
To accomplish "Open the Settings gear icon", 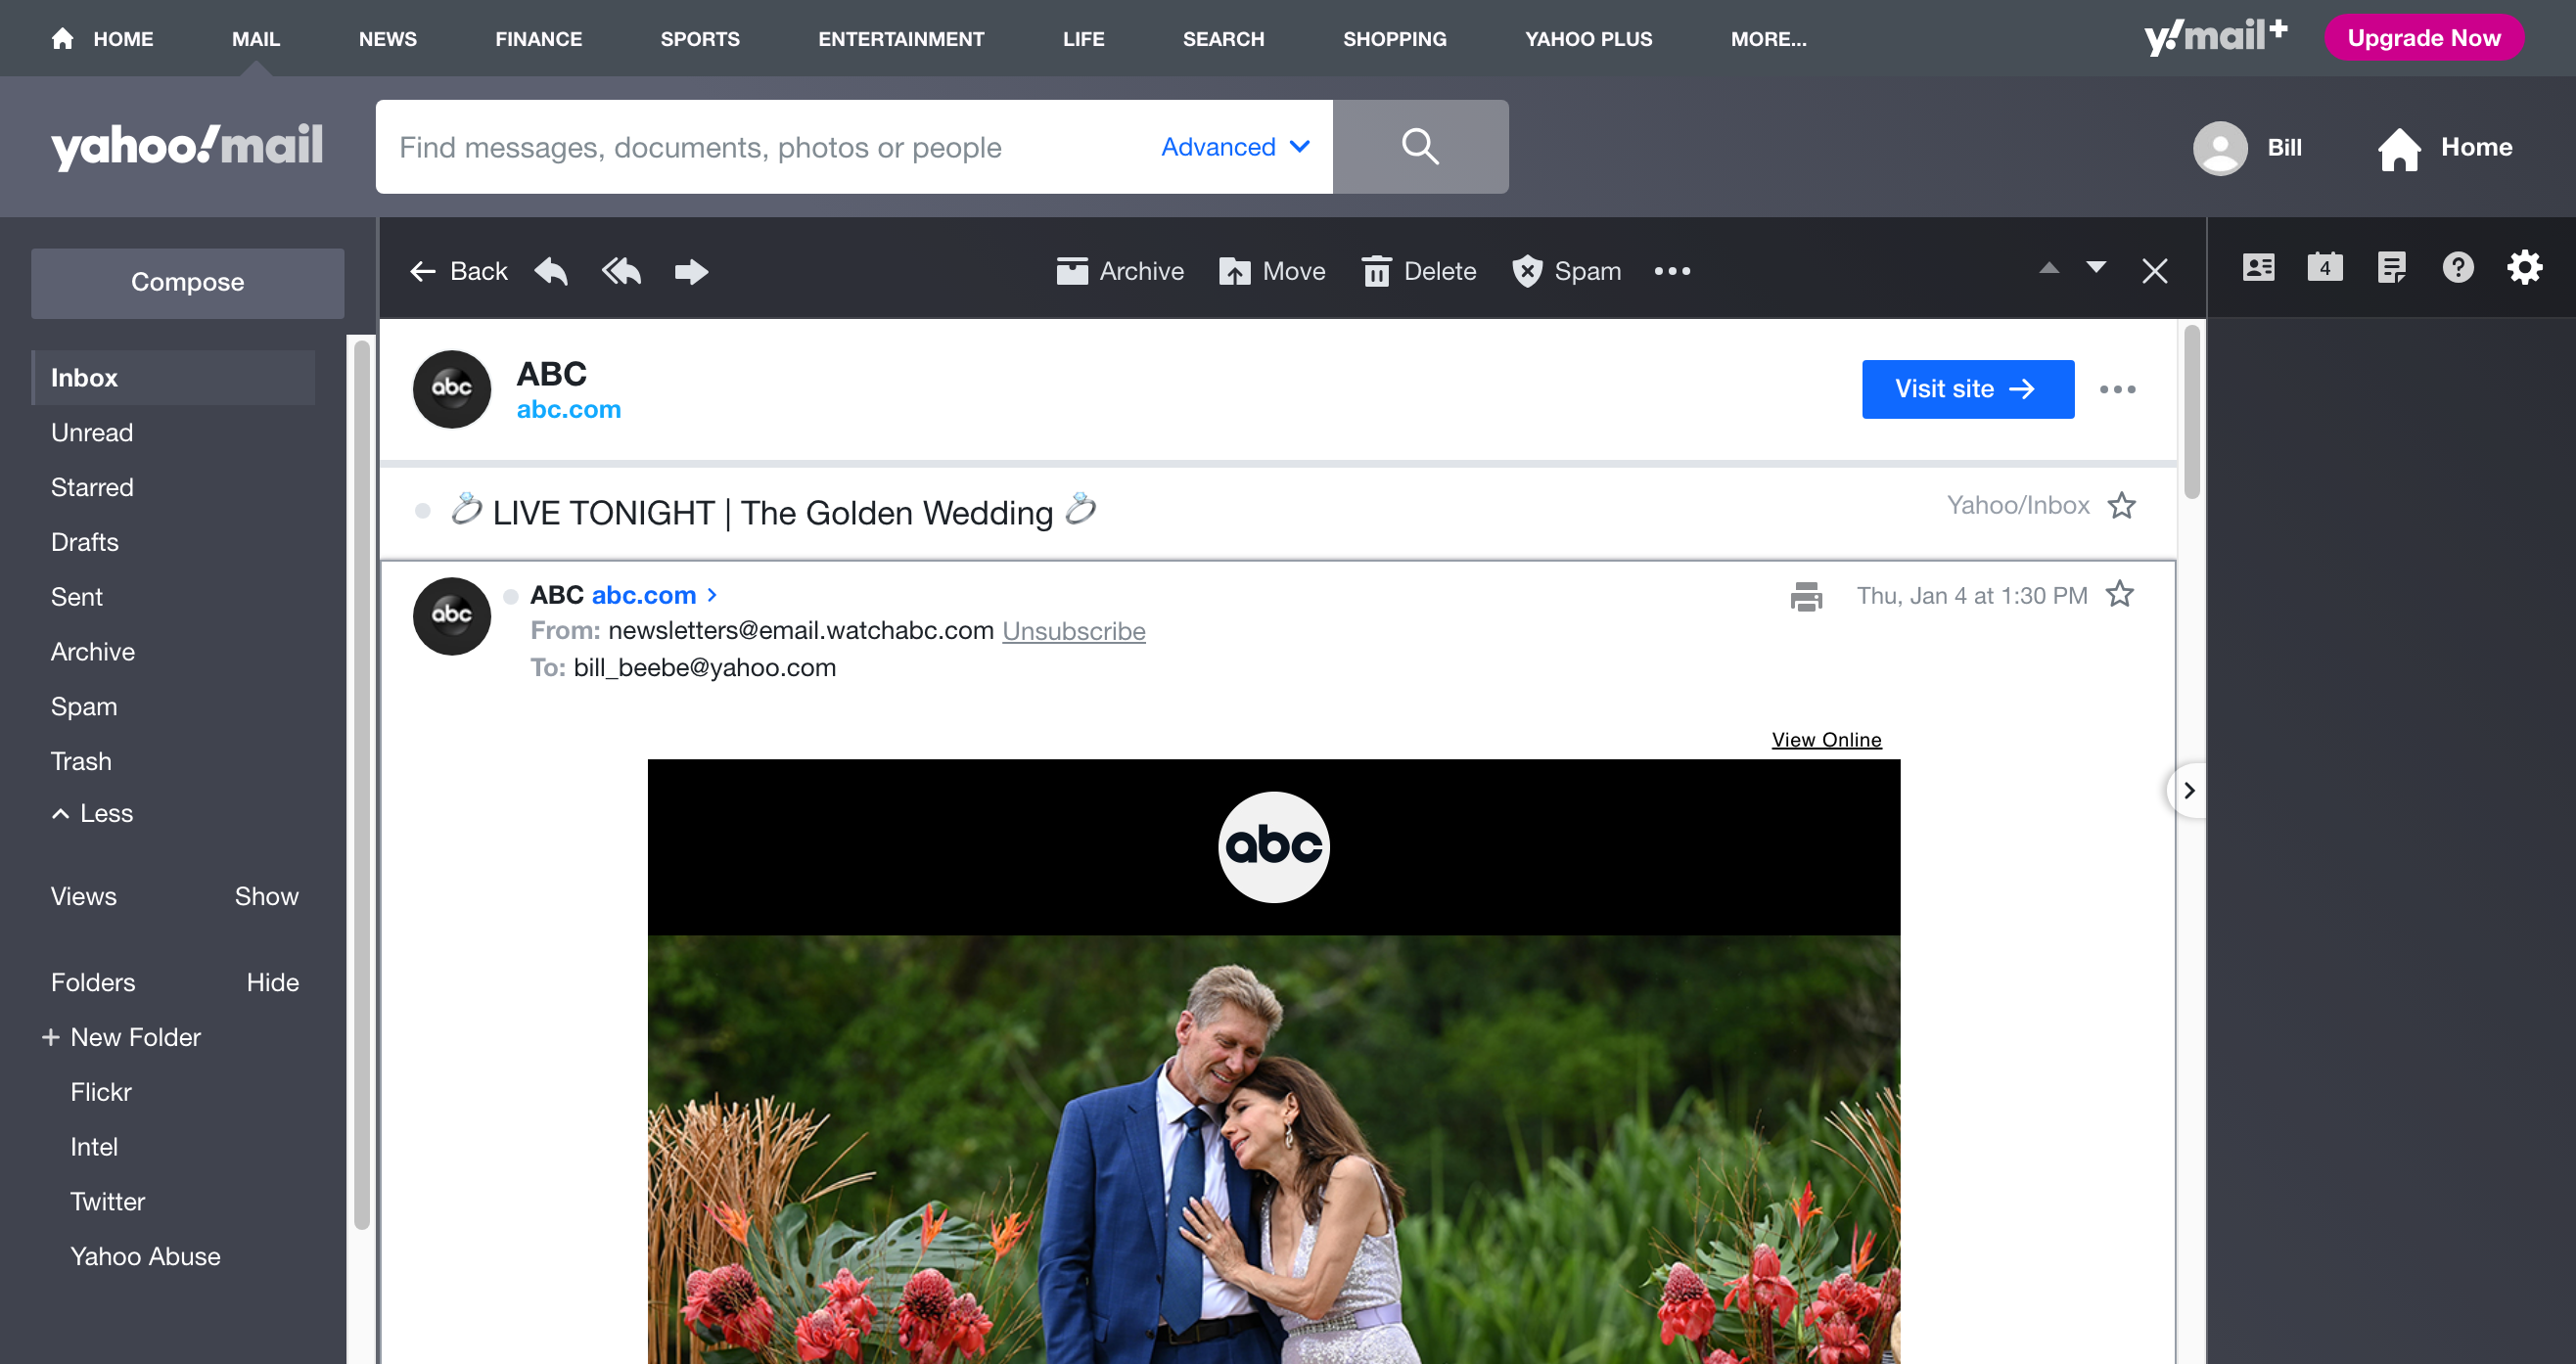I will pyautogui.click(x=2525, y=268).
